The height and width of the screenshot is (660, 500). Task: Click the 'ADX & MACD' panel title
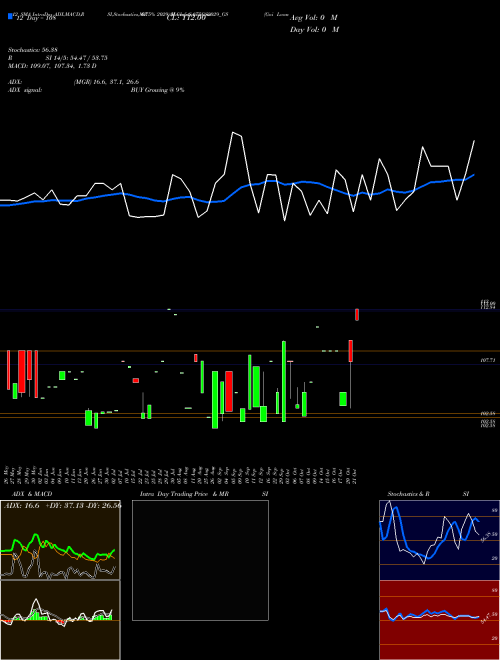[x=32, y=494]
